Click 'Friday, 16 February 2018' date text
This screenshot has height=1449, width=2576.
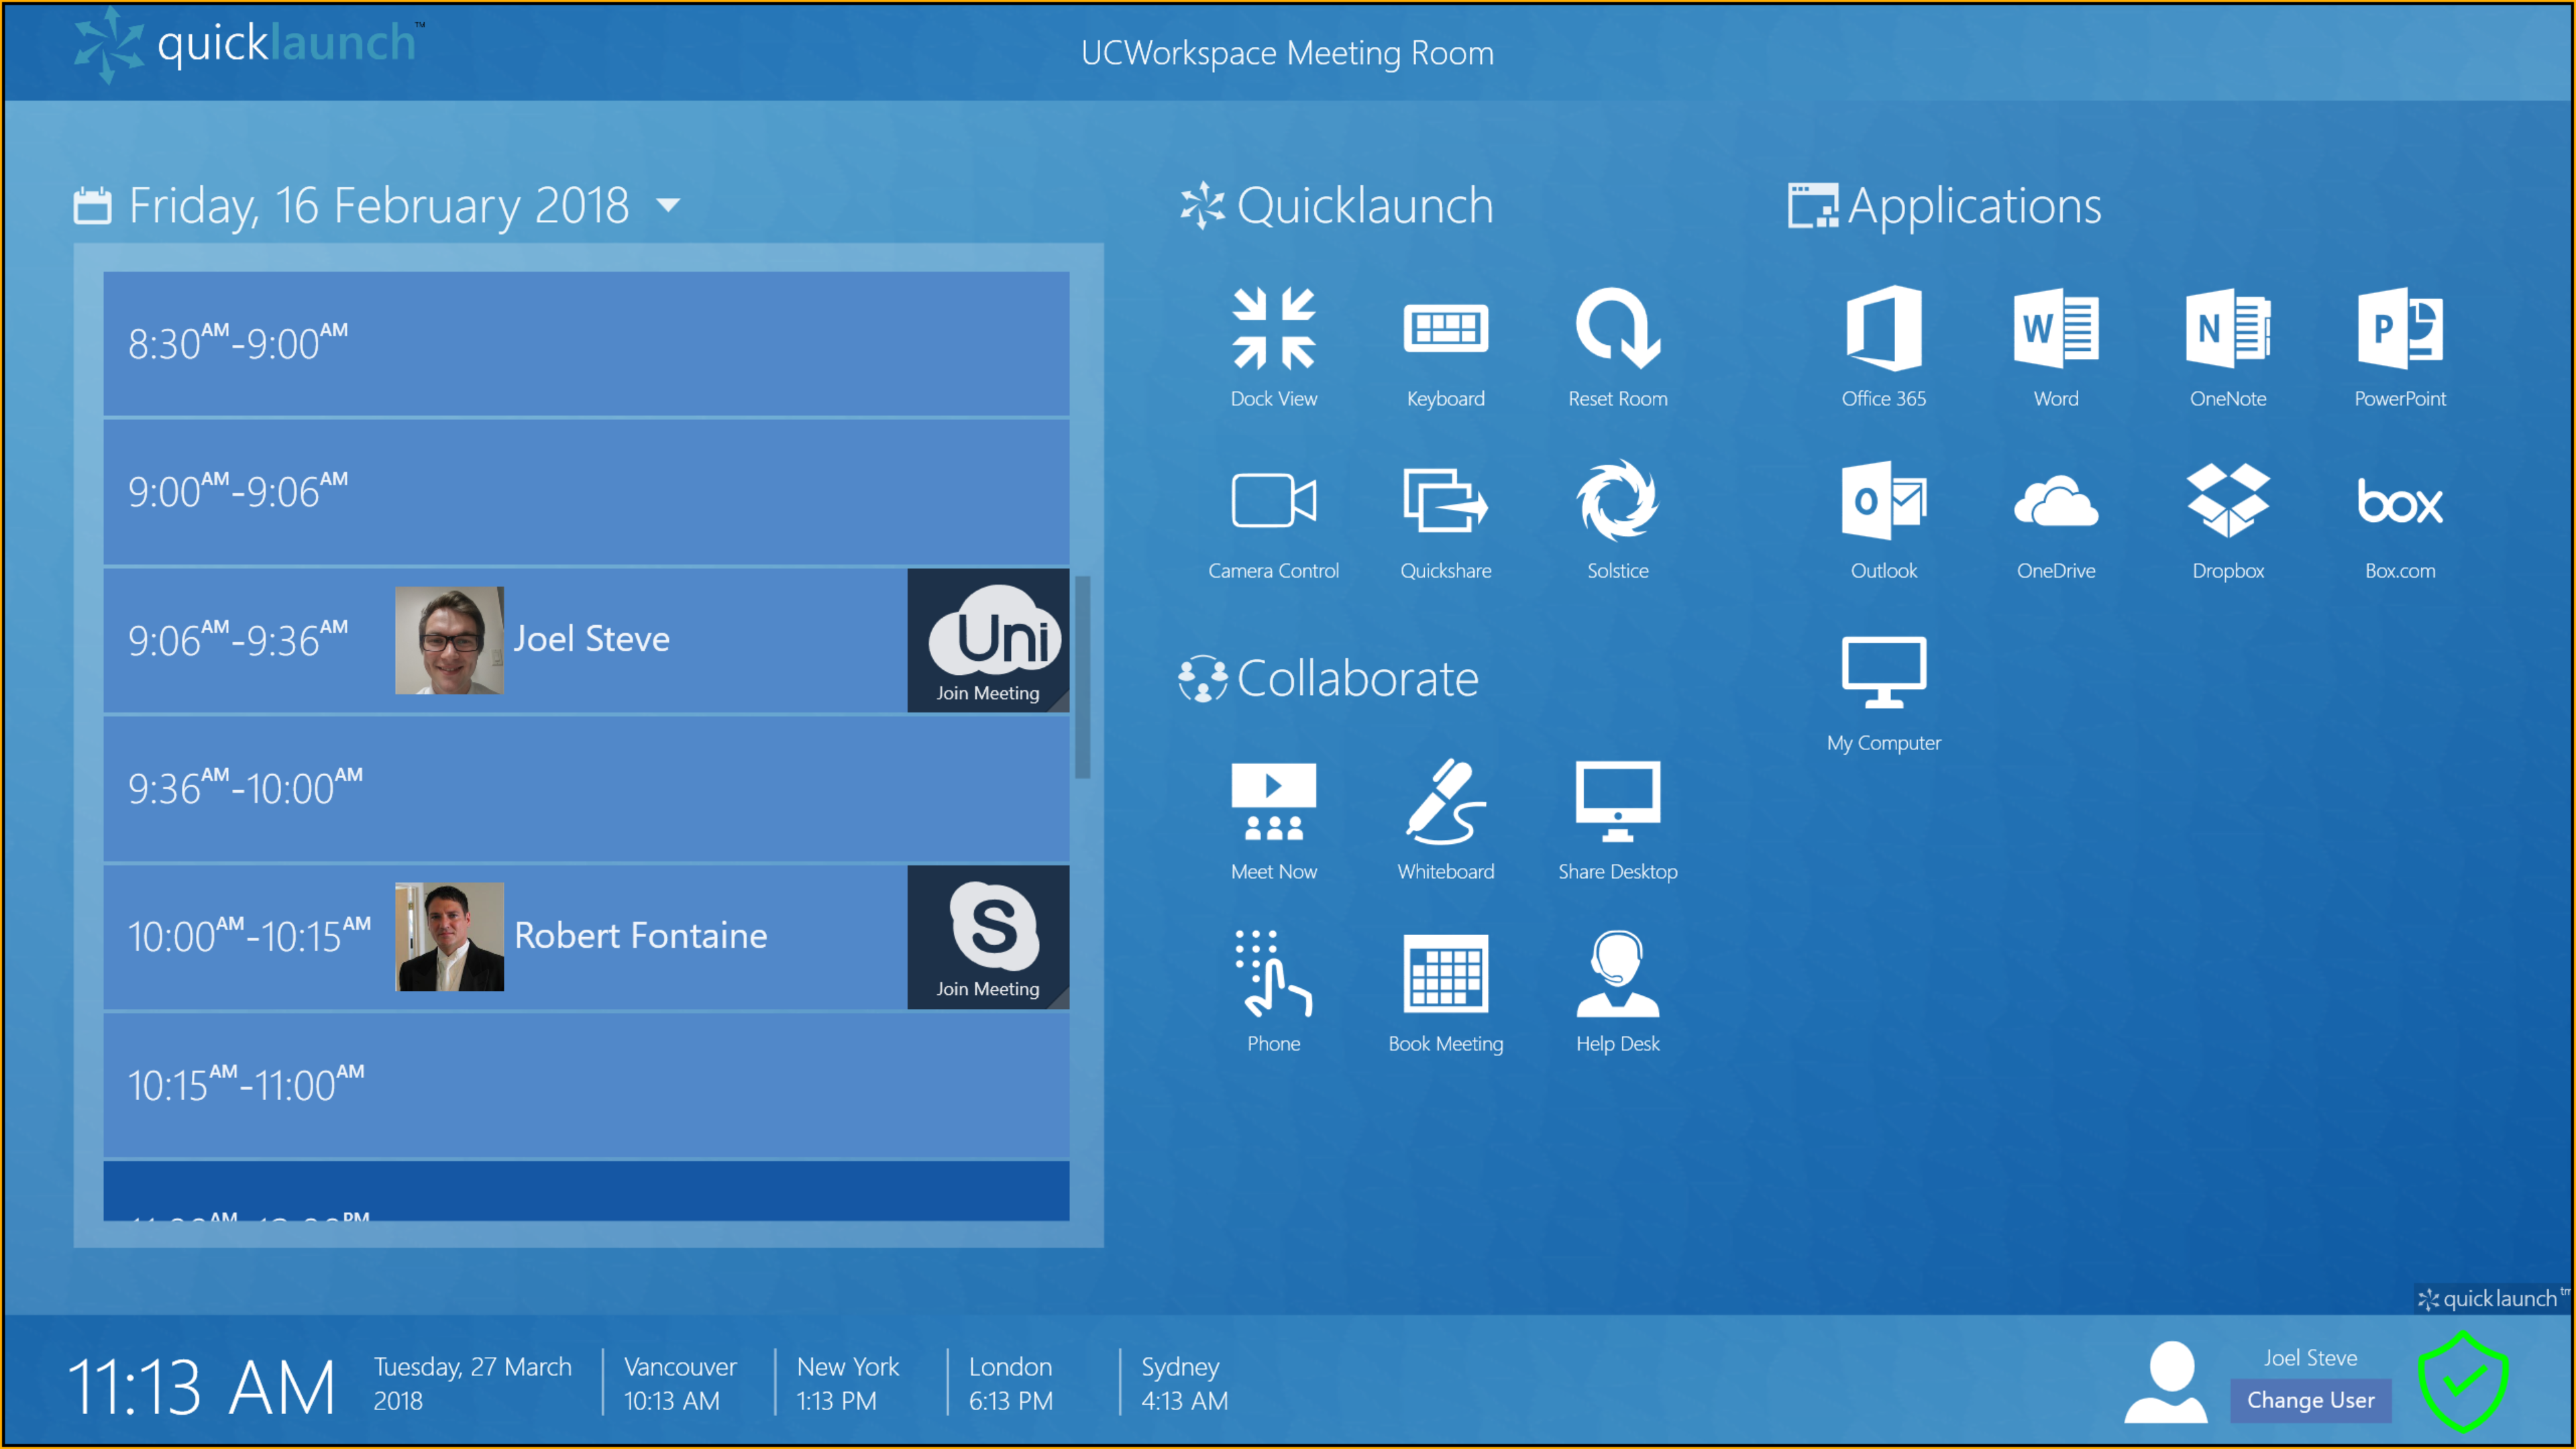[379, 207]
